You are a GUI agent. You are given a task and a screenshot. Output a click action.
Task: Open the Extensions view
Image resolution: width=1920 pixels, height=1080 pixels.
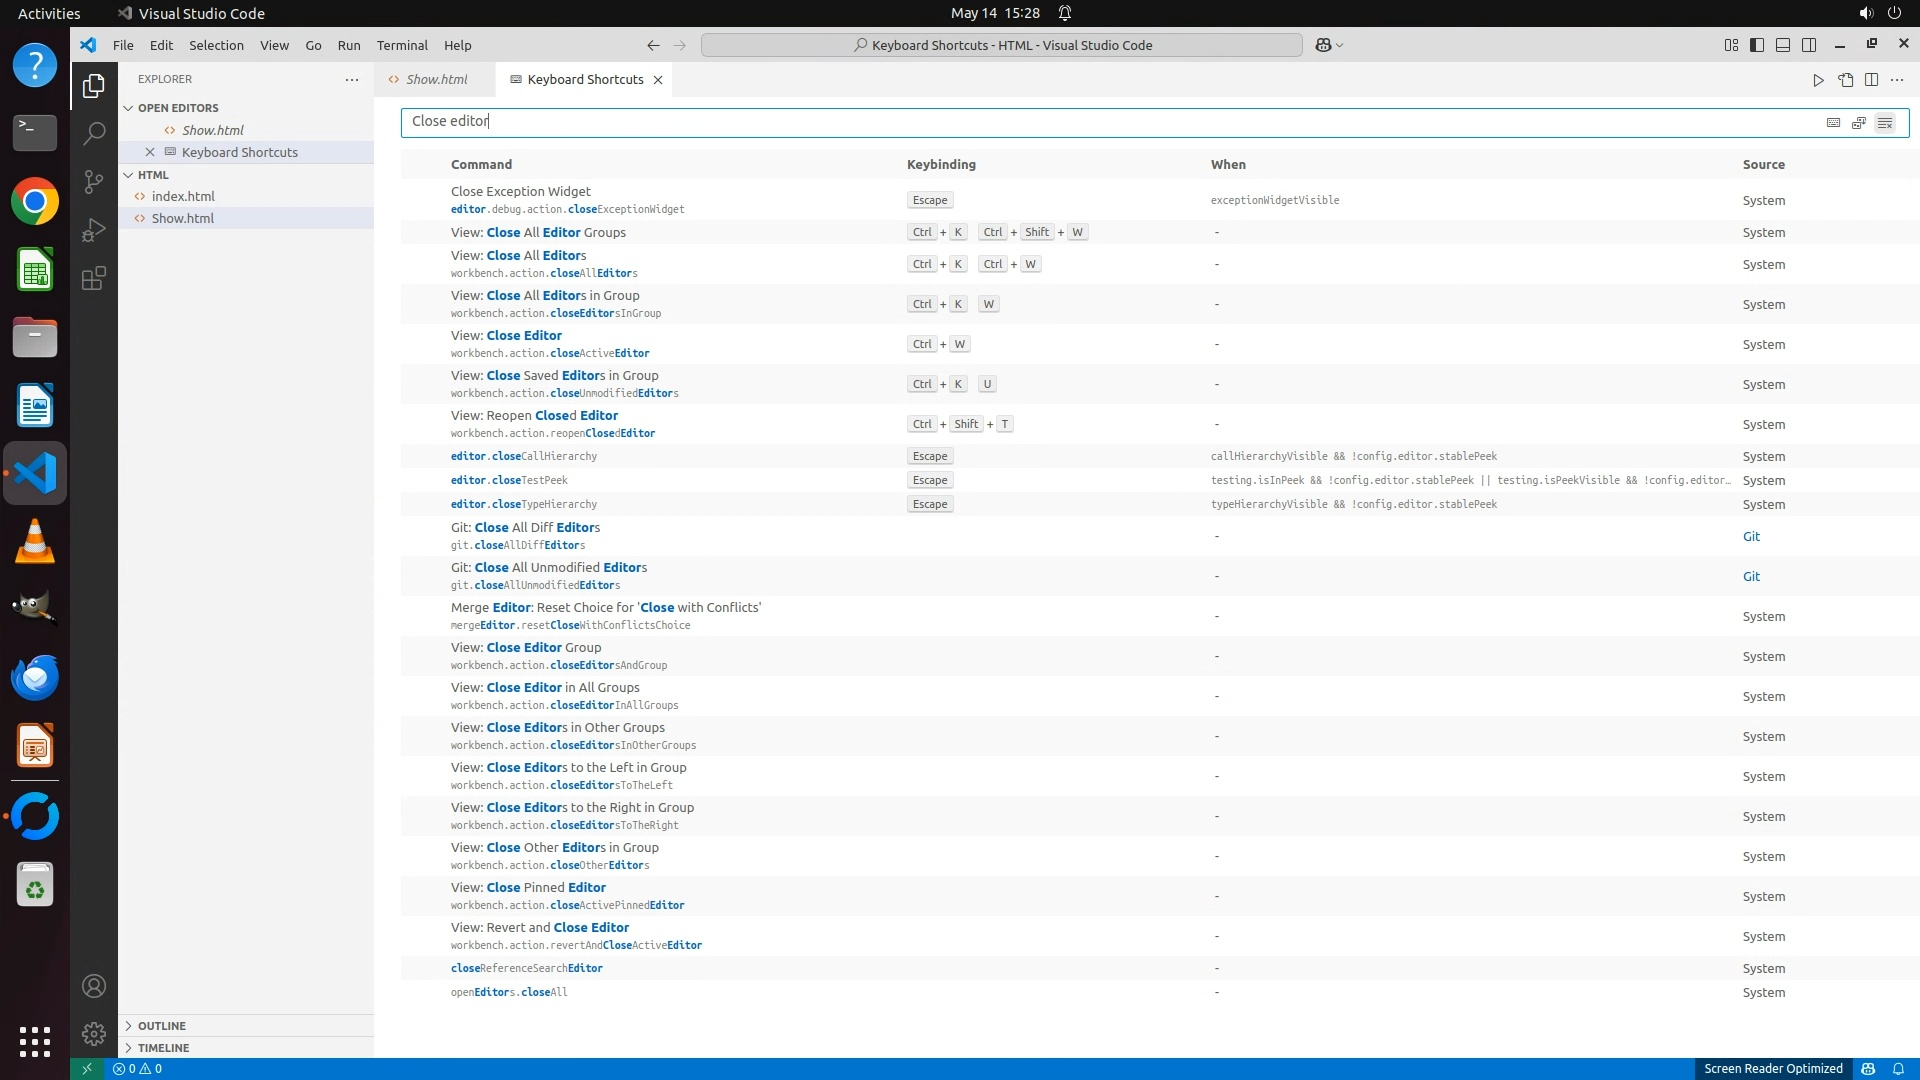pos(94,278)
